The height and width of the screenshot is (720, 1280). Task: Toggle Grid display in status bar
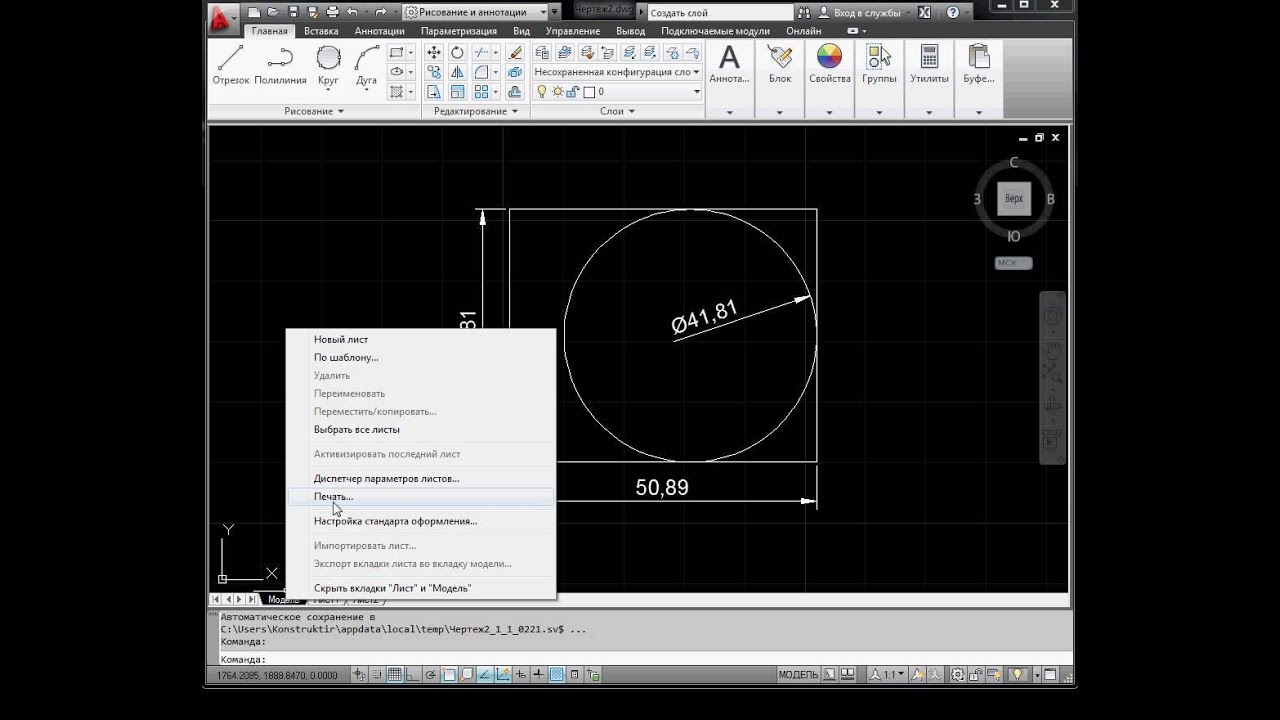(395, 675)
